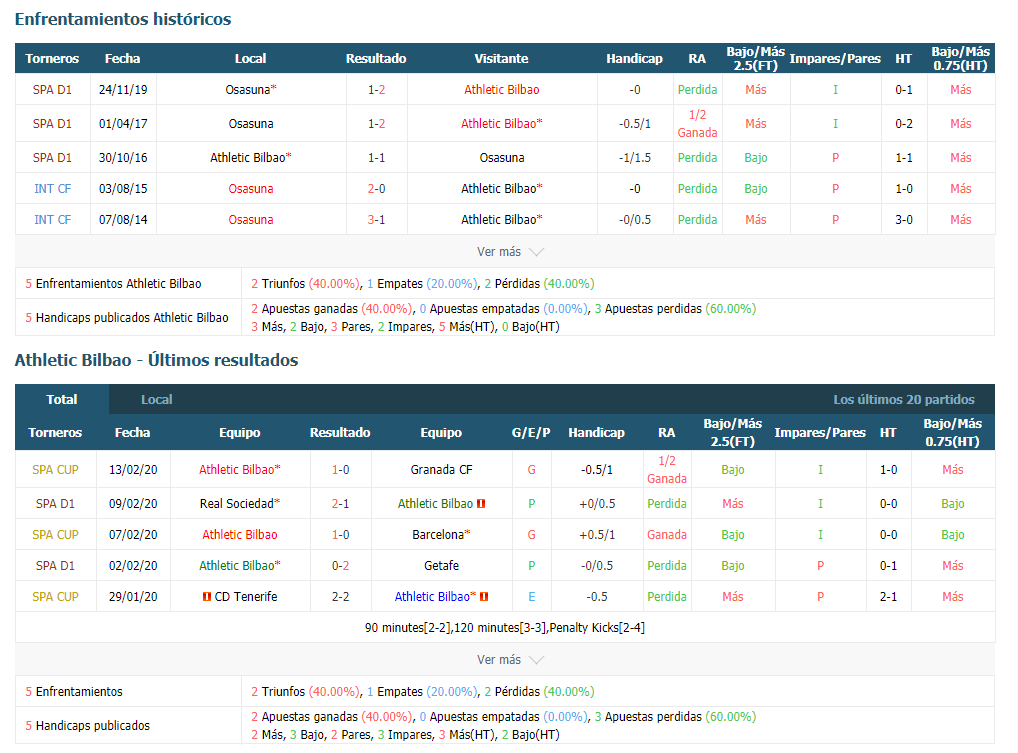Open Osasuna link in the 07/08/14 row
Viewport: 1018px width, 753px height.
click(251, 220)
